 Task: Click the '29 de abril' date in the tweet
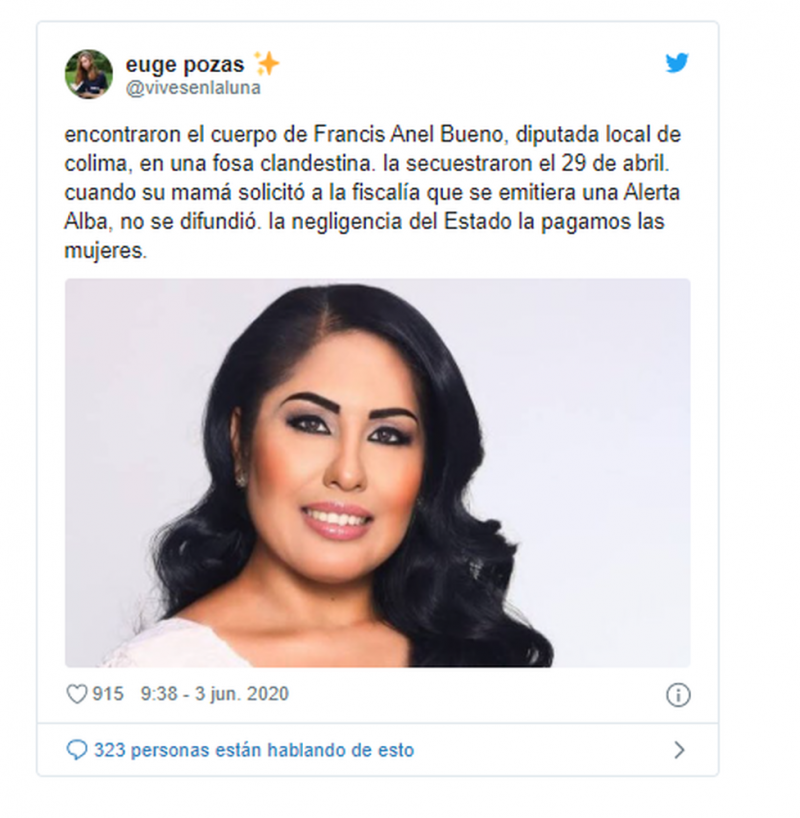[615, 164]
